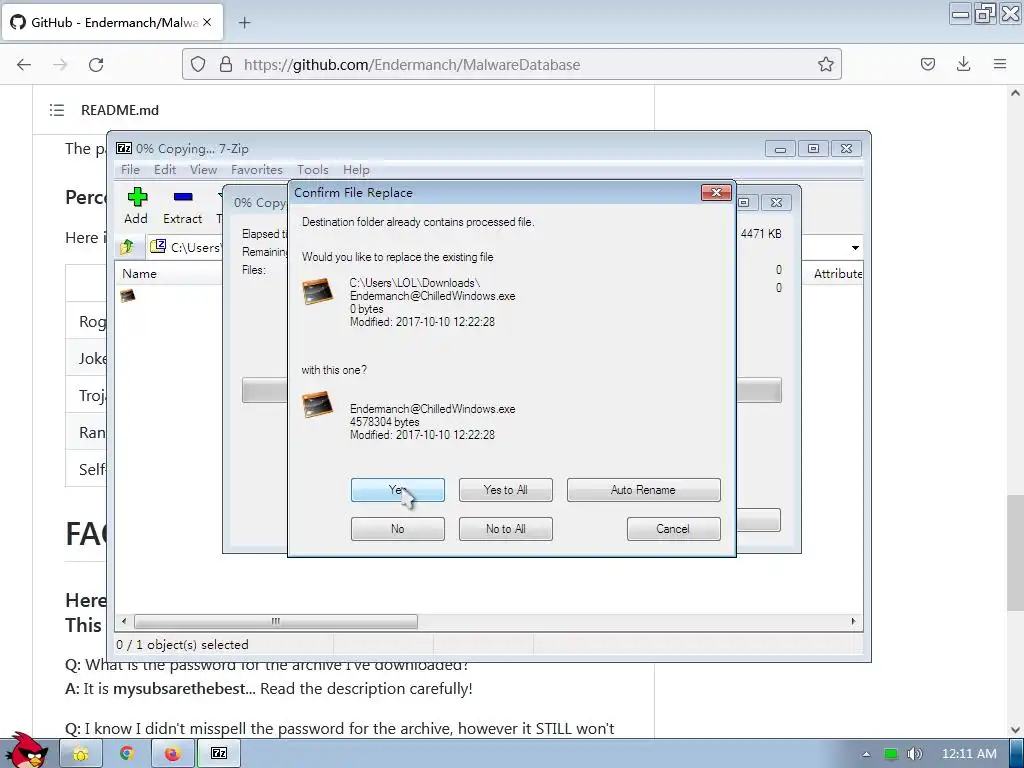This screenshot has height=768, width=1024.
Task: Click the Yes to All button
Action: coord(505,490)
